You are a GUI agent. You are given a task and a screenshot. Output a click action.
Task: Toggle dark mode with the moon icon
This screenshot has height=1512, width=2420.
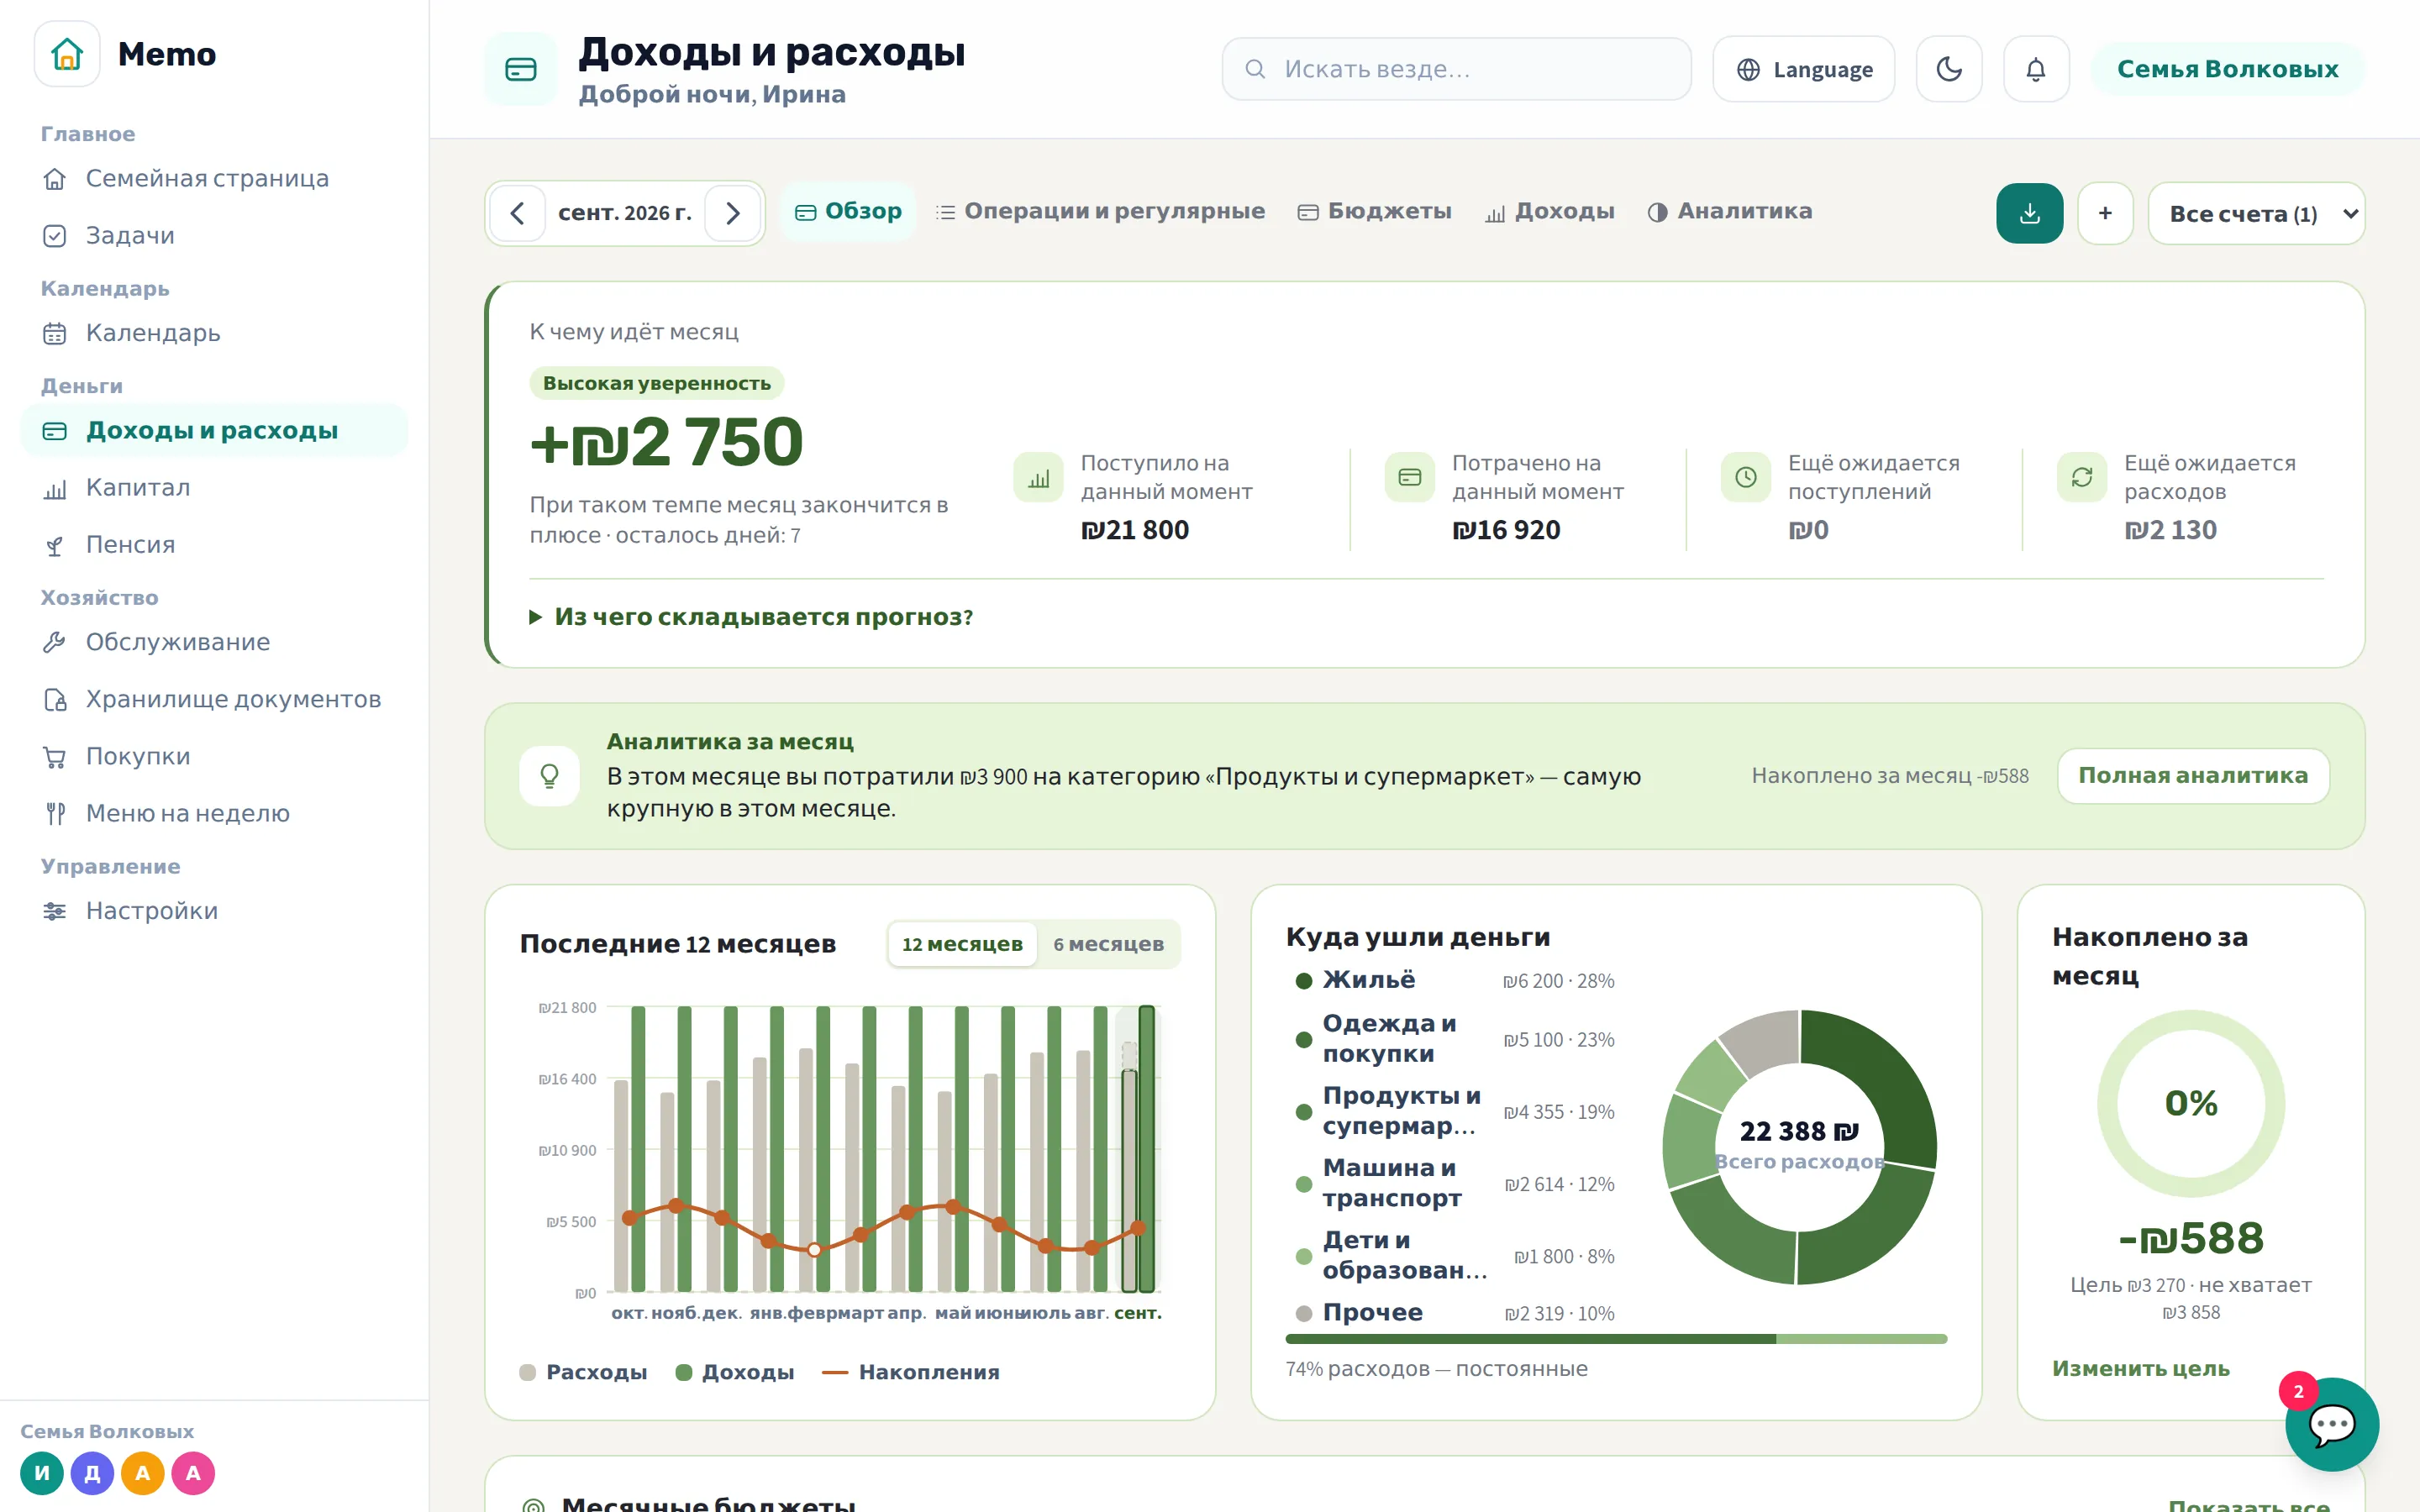point(1949,69)
